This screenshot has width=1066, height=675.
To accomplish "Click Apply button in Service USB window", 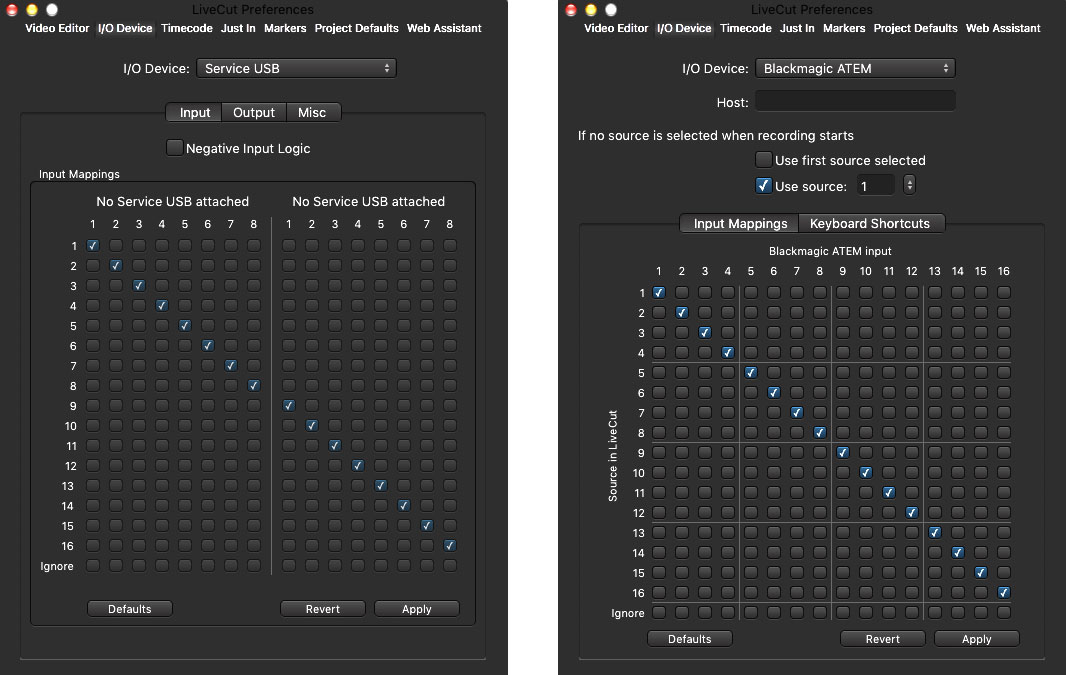I will tap(417, 609).
